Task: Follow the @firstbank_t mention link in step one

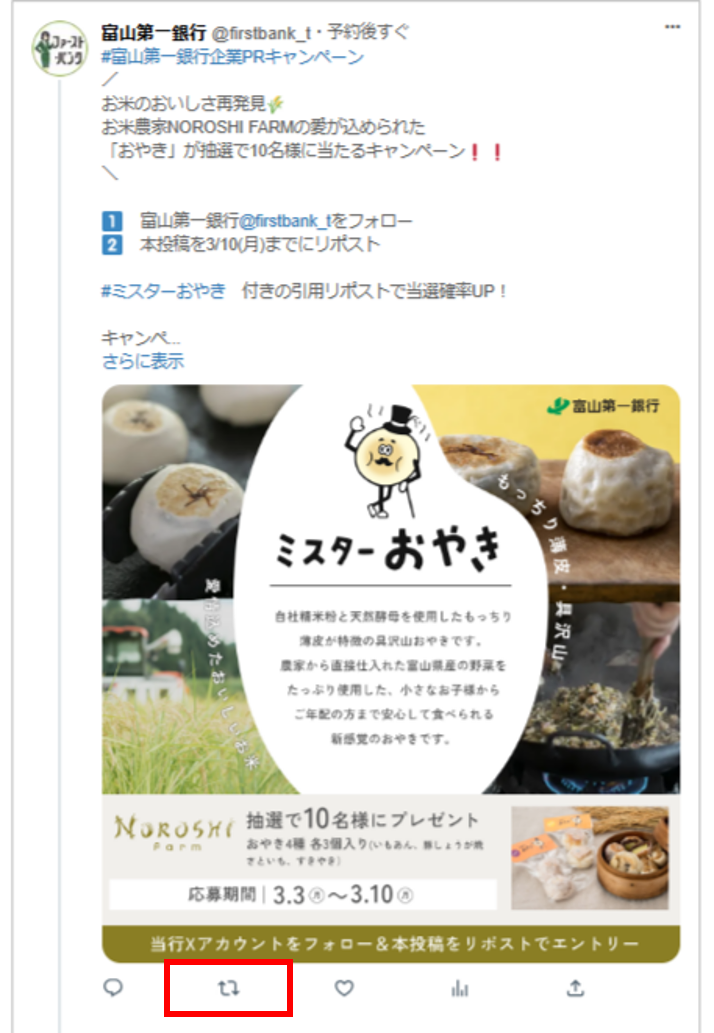Action: (x=285, y=220)
